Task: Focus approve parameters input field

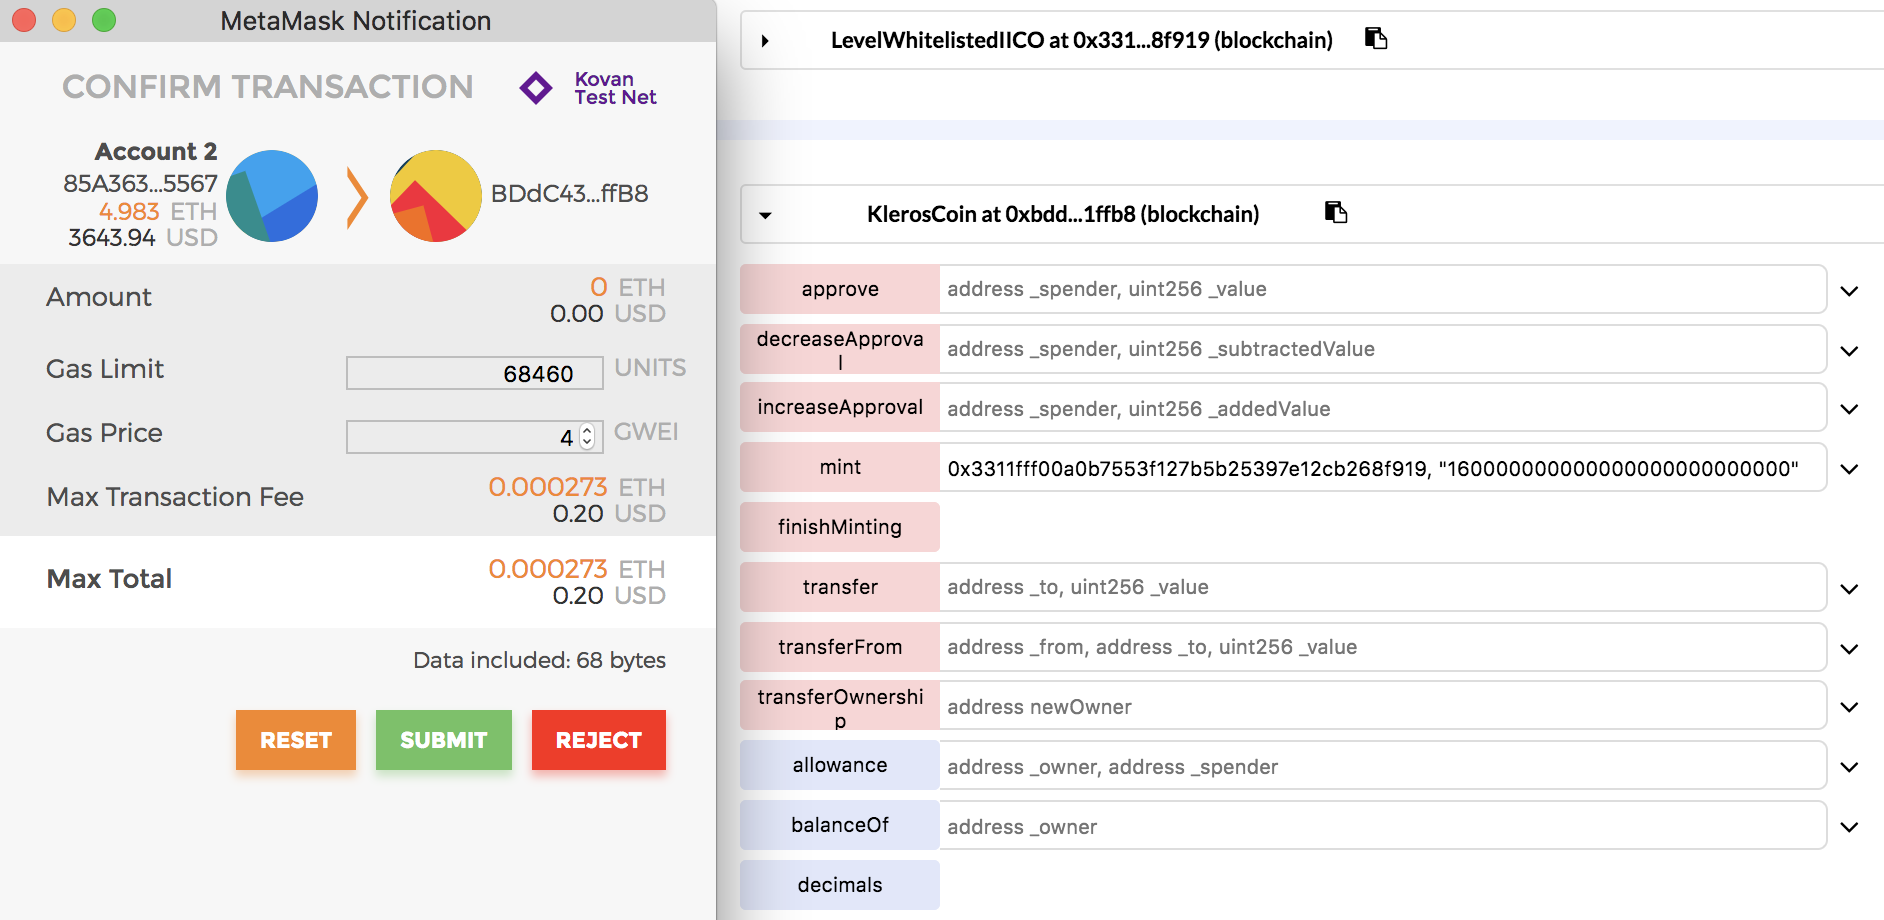Action: point(1383,289)
